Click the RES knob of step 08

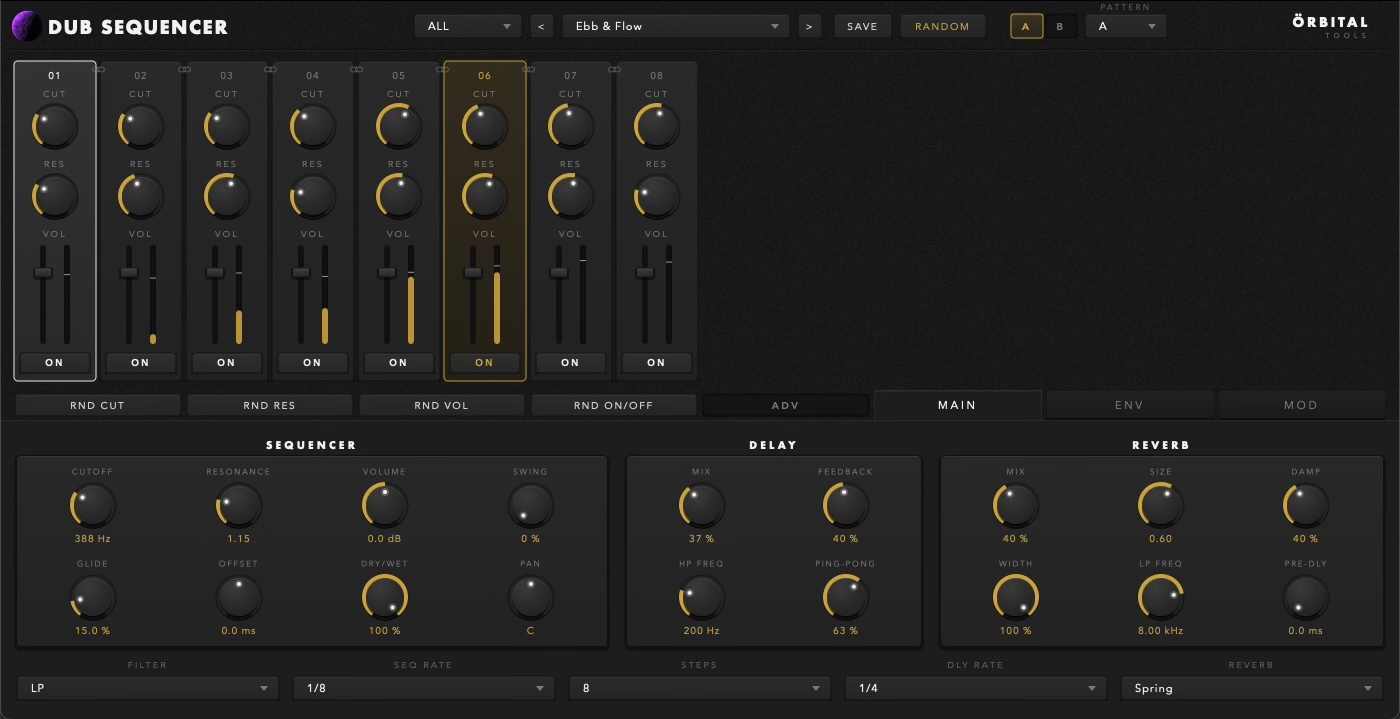[x=657, y=197]
